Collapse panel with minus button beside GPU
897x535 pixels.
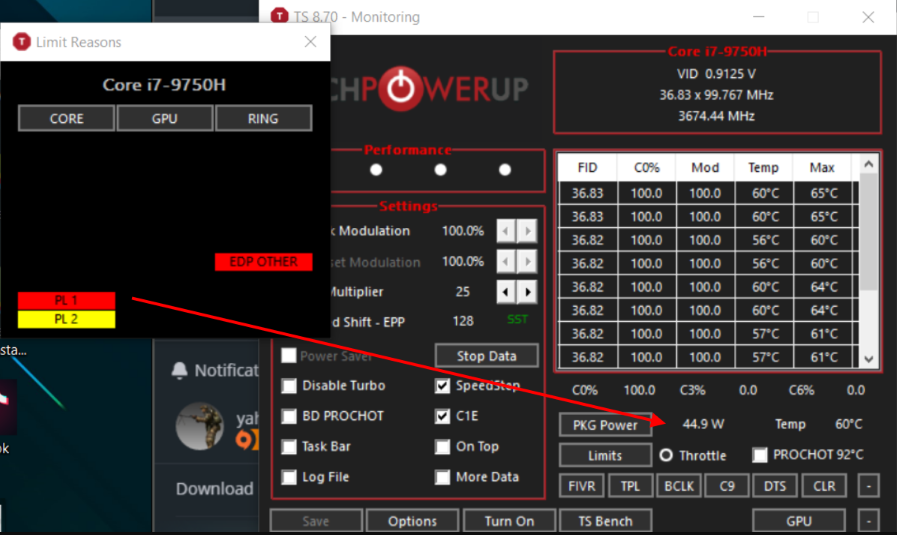coord(868,521)
